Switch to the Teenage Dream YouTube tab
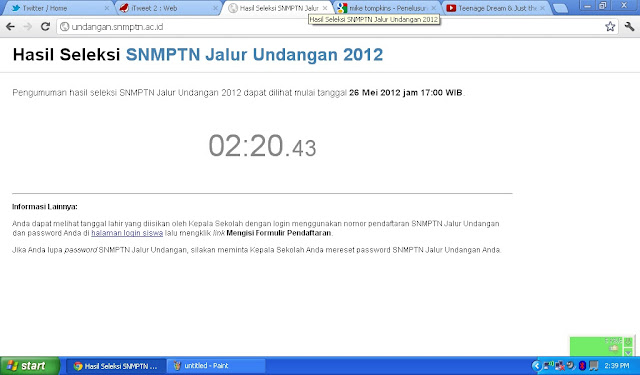 [497, 8]
